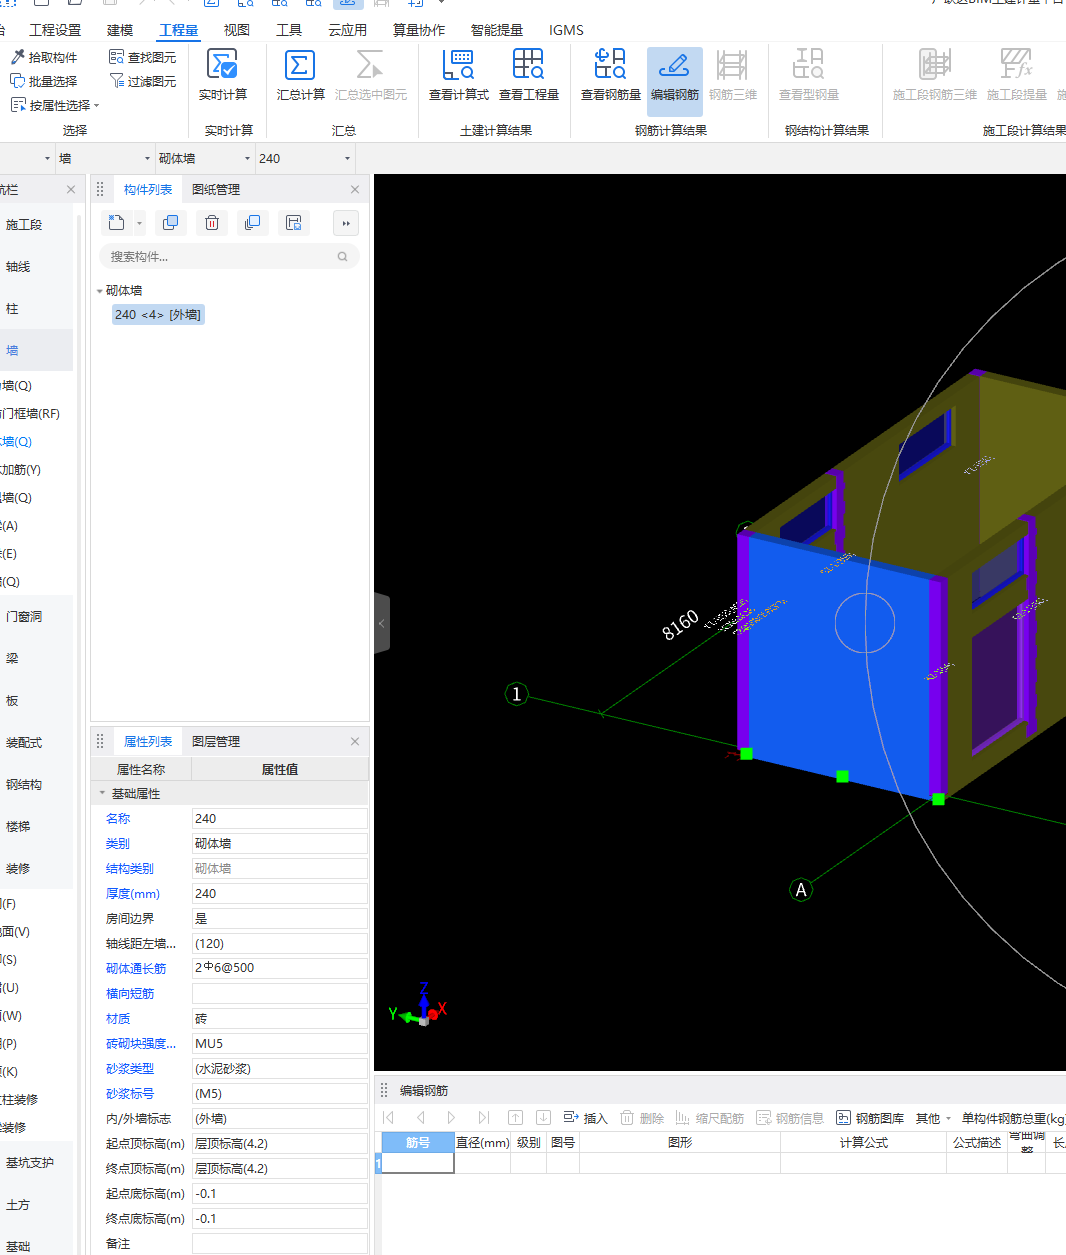This screenshot has width=1066, height=1255.
Task: Click the 批量选择 batch select tool
Action: 44,81
